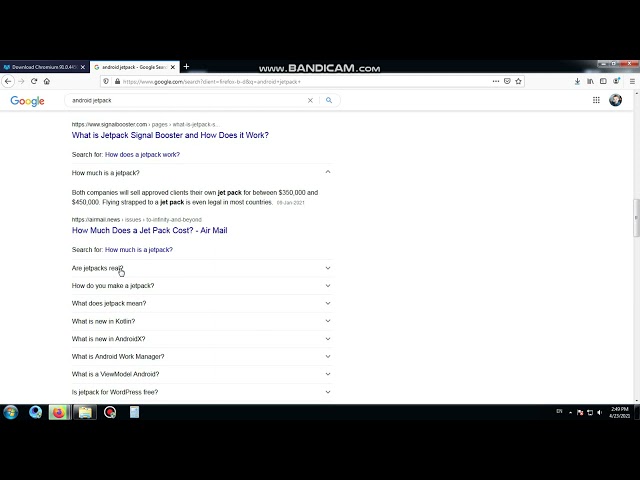Viewport: 640px width, 480px height.
Task: Open 'How Much Does a Jet Pack Cost?' link
Action: click(149, 230)
